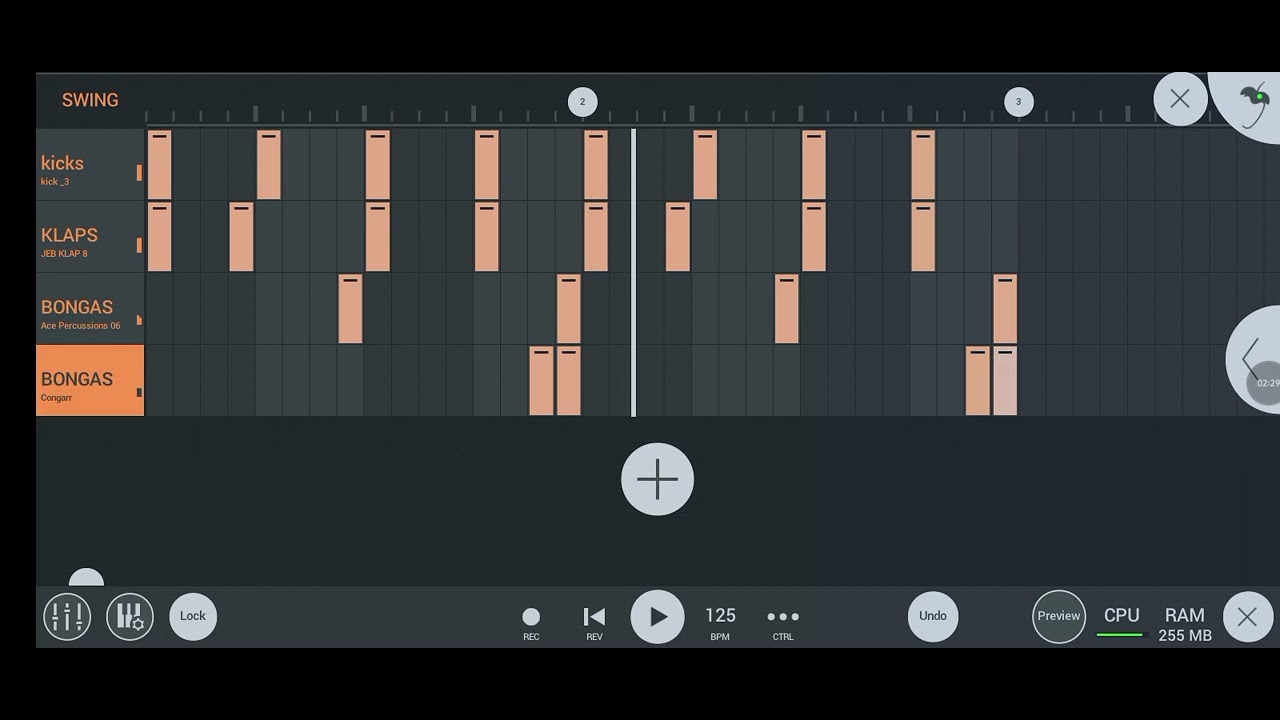Select the kicks channel

(x=90, y=164)
